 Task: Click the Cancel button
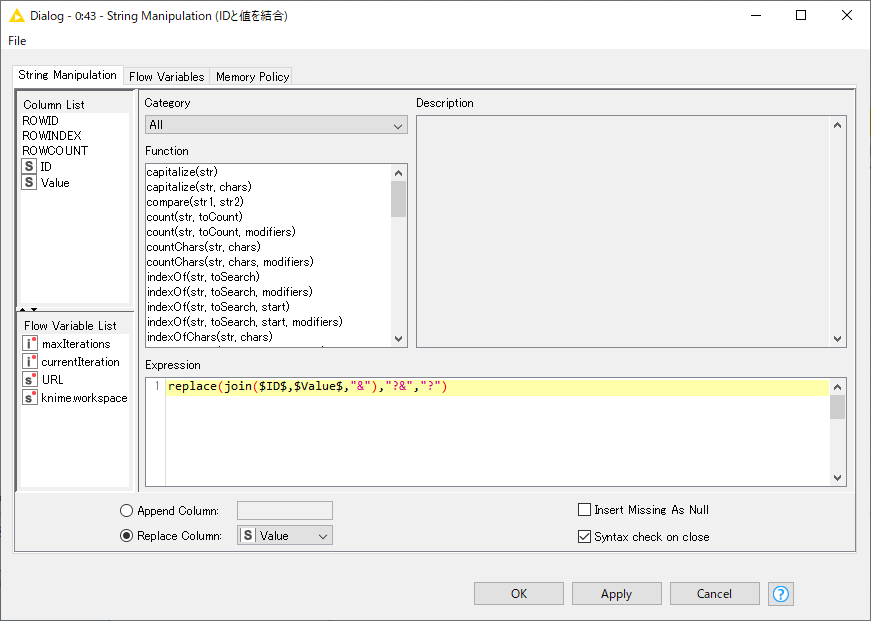point(714,594)
